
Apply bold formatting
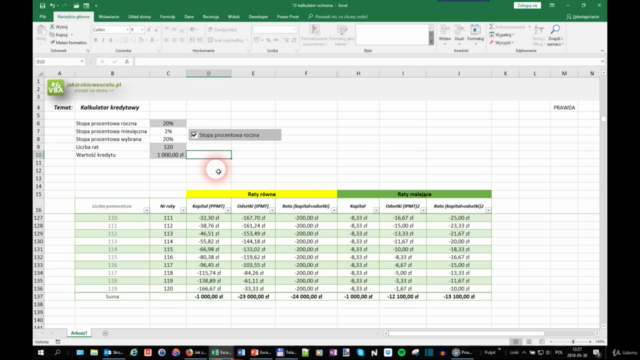point(96,40)
